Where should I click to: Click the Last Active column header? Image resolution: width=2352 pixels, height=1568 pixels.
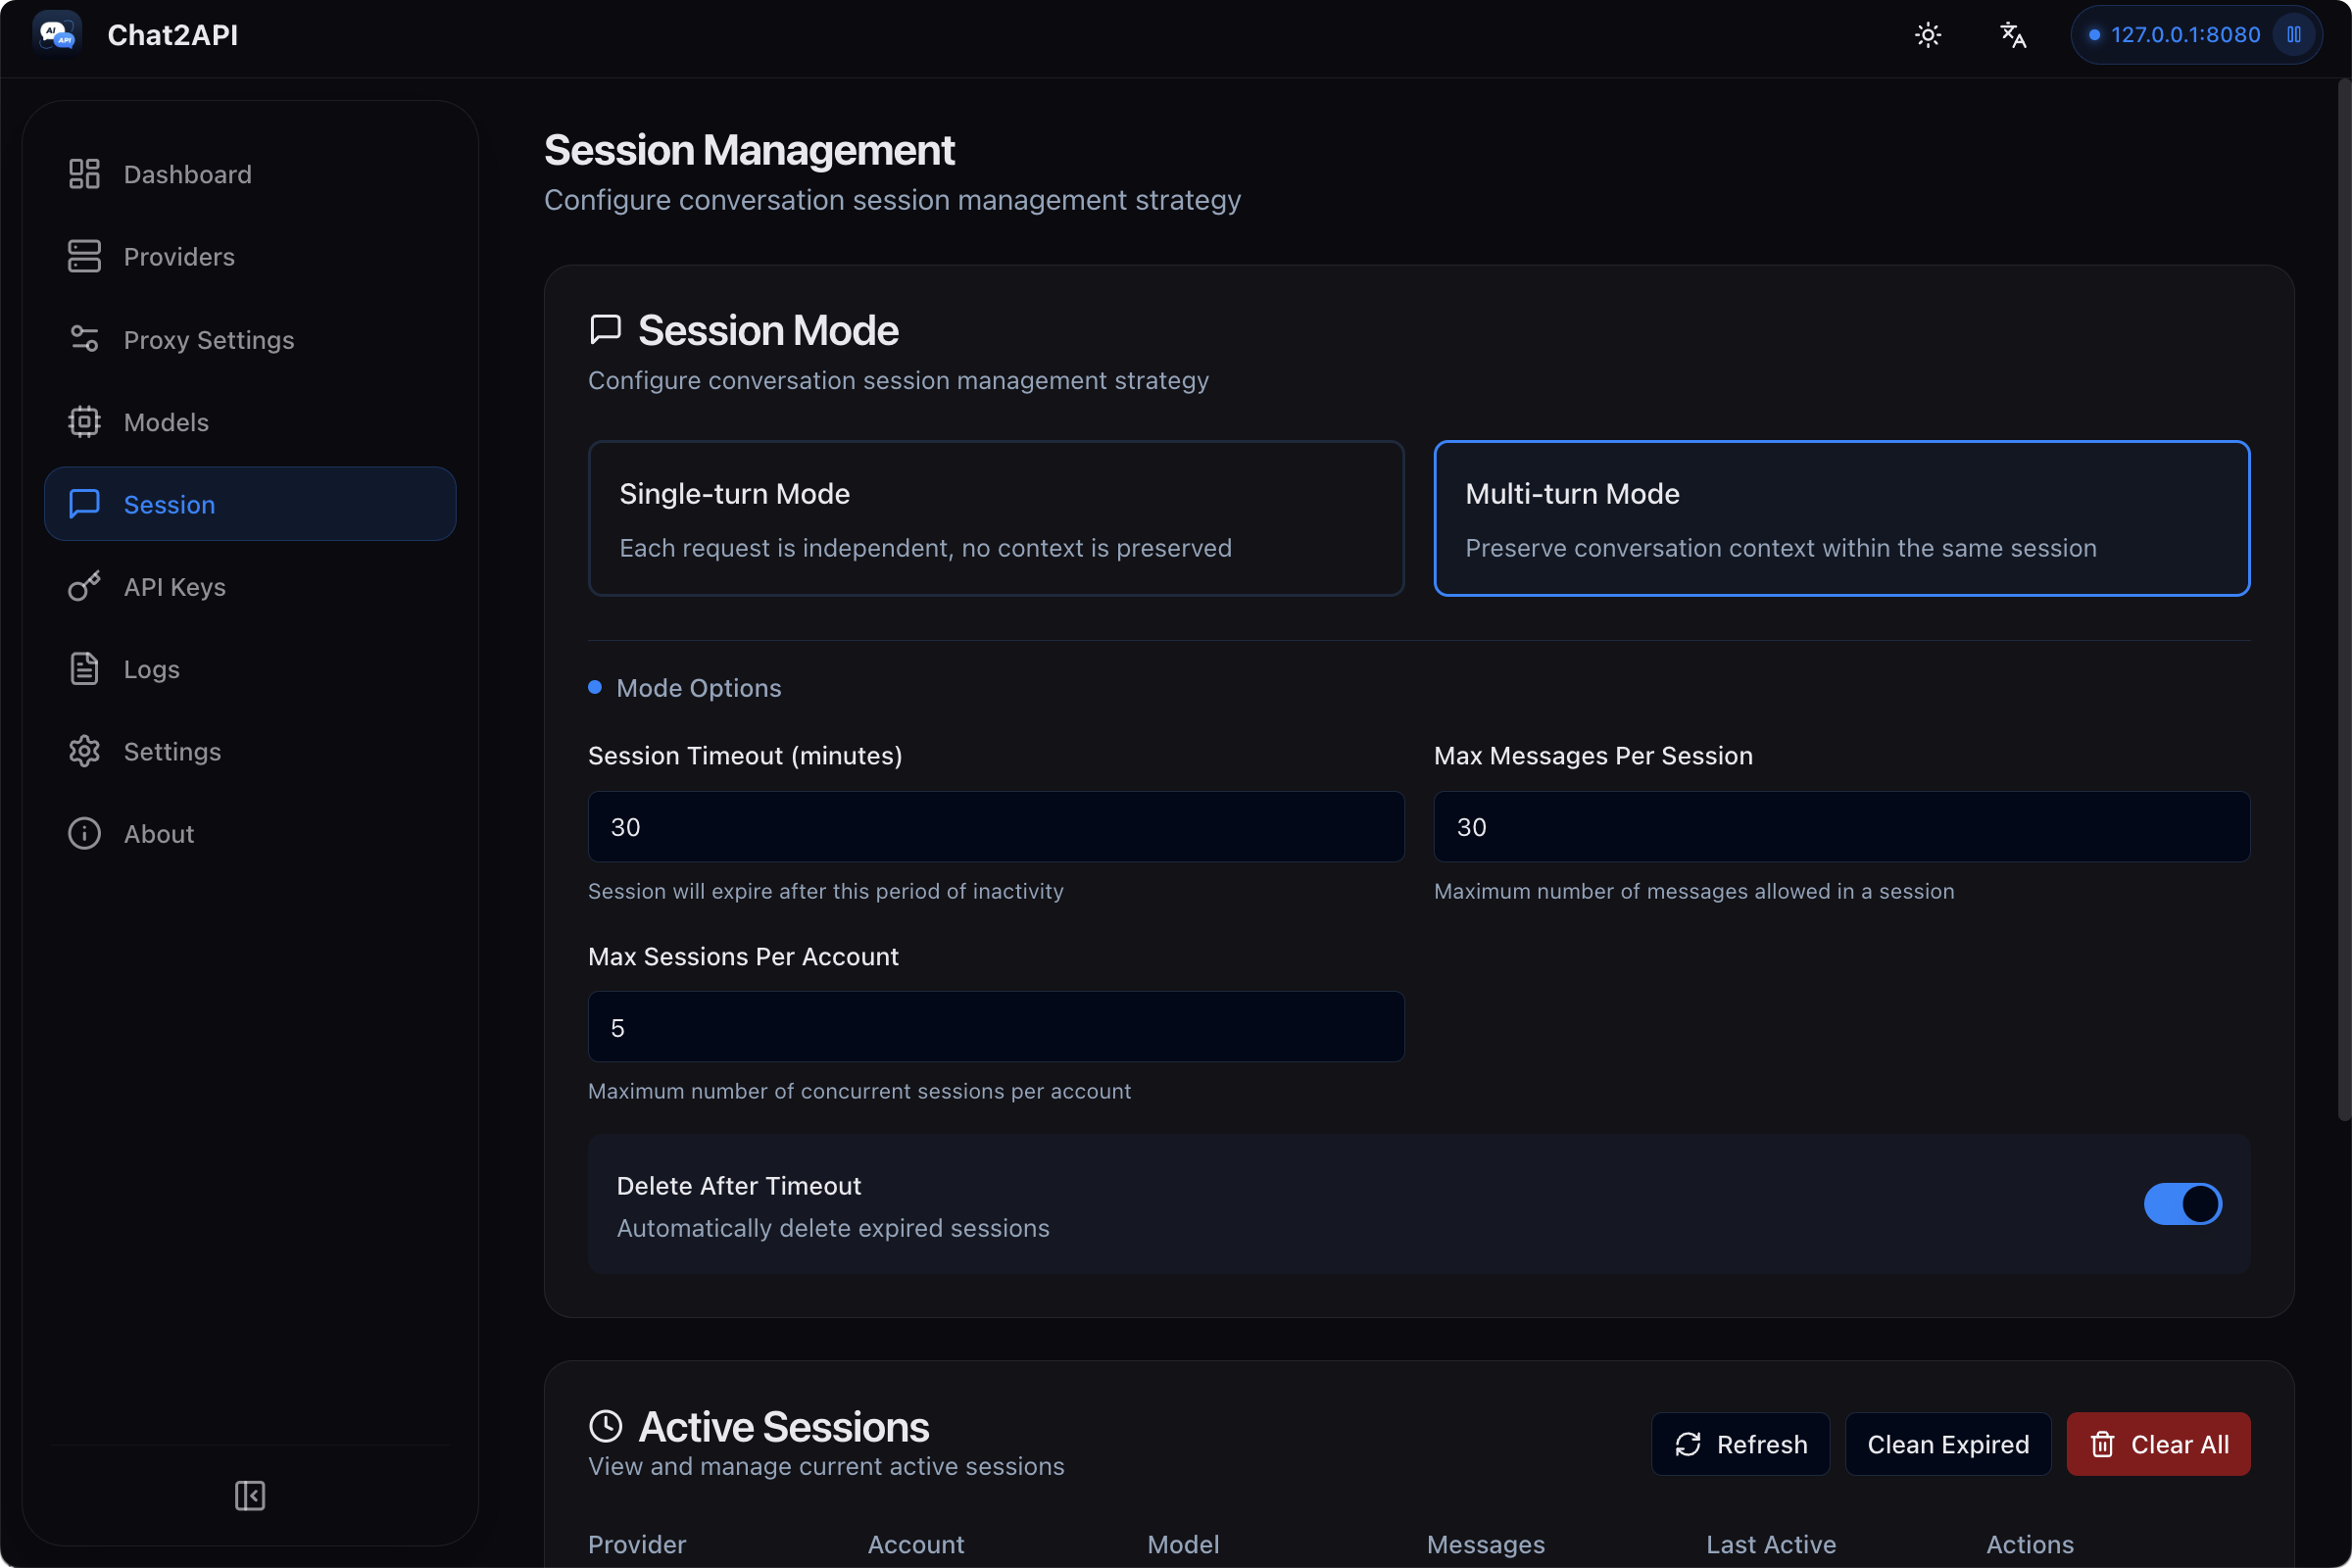pos(1771,1544)
